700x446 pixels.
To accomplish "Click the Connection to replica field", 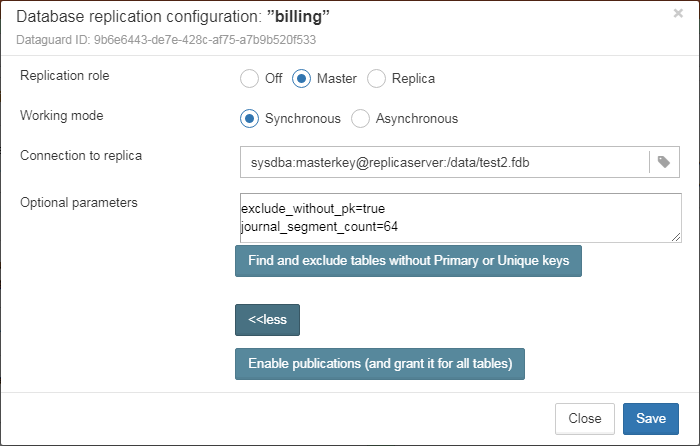I will point(445,162).
